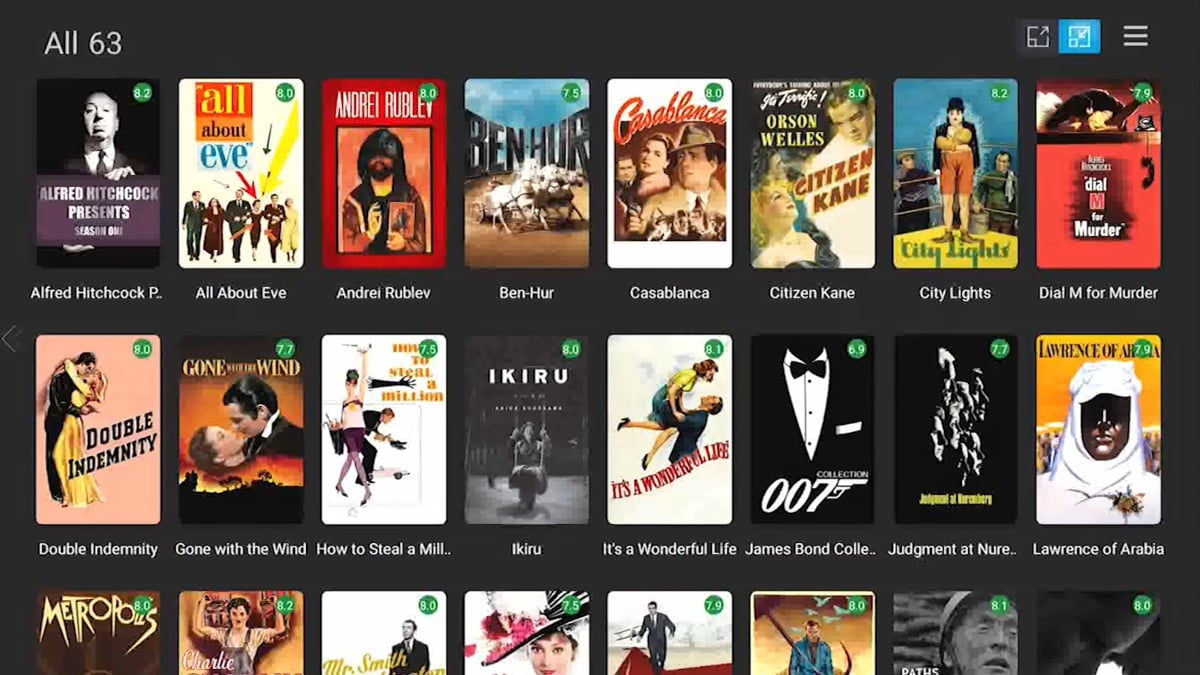Click 'It's a Wonderful Life' title text
The image size is (1200, 675).
point(670,549)
